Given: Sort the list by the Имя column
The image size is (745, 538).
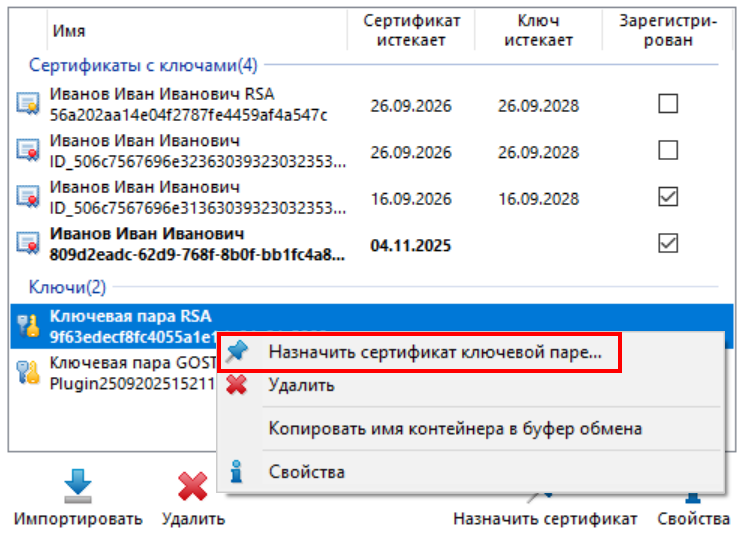Looking at the screenshot, I should (x=69, y=31).
